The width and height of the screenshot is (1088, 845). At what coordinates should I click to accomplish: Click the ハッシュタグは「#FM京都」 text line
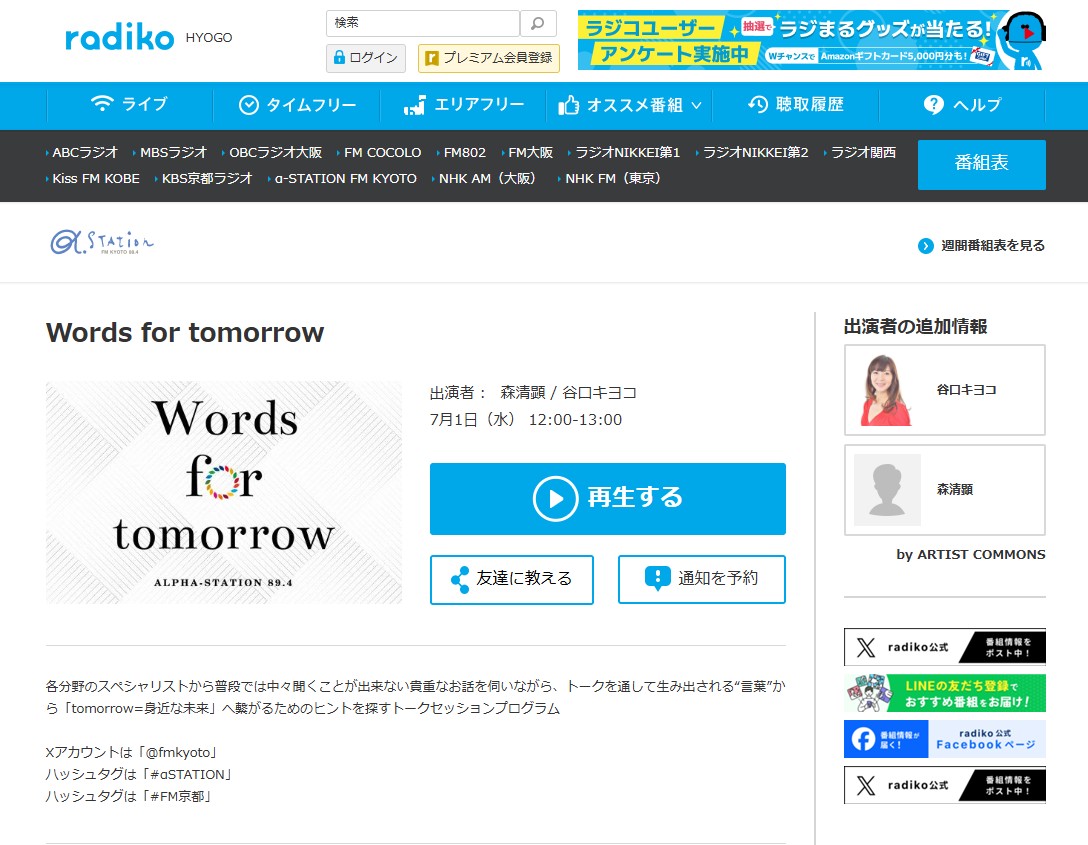(x=129, y=796)
